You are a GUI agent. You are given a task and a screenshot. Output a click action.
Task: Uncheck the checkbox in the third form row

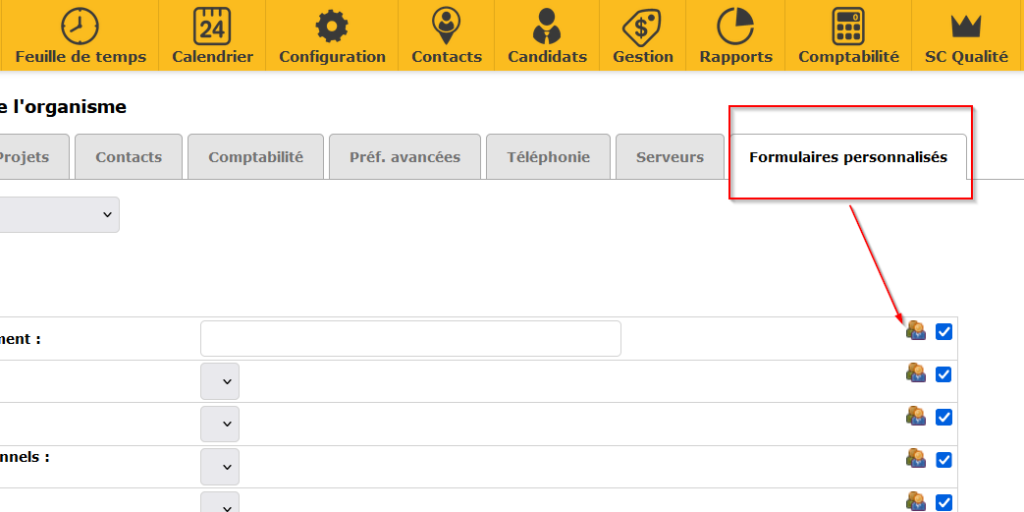[x=944, y=417]
